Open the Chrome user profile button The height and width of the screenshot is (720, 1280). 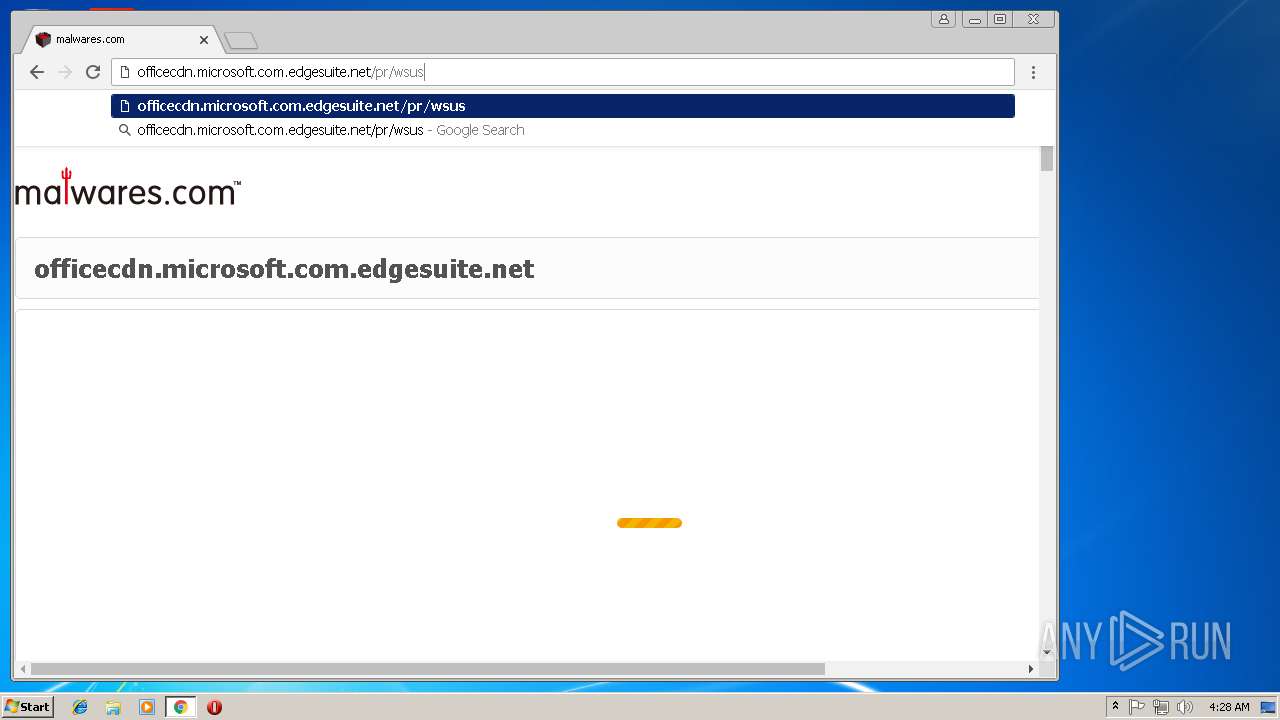pos(943,19)
